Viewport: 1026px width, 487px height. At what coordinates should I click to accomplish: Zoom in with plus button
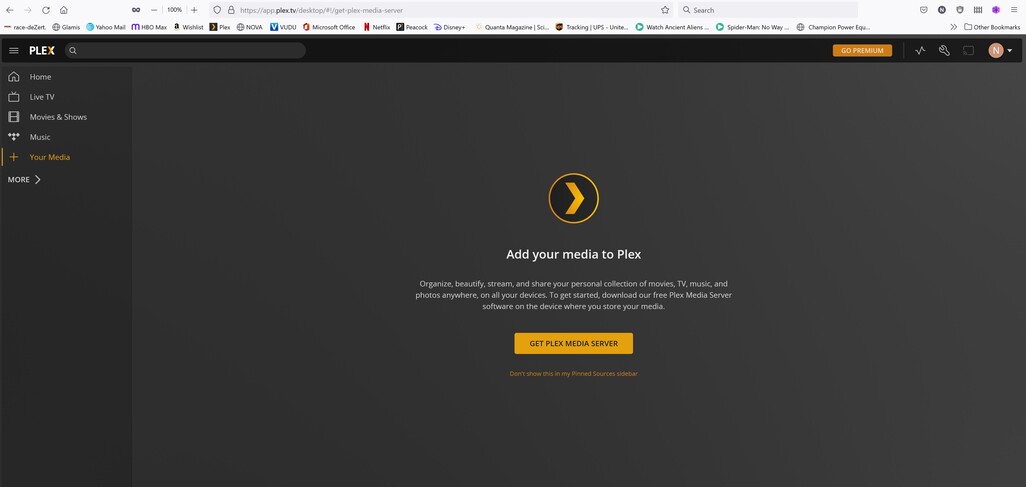(x=194, y=10)
